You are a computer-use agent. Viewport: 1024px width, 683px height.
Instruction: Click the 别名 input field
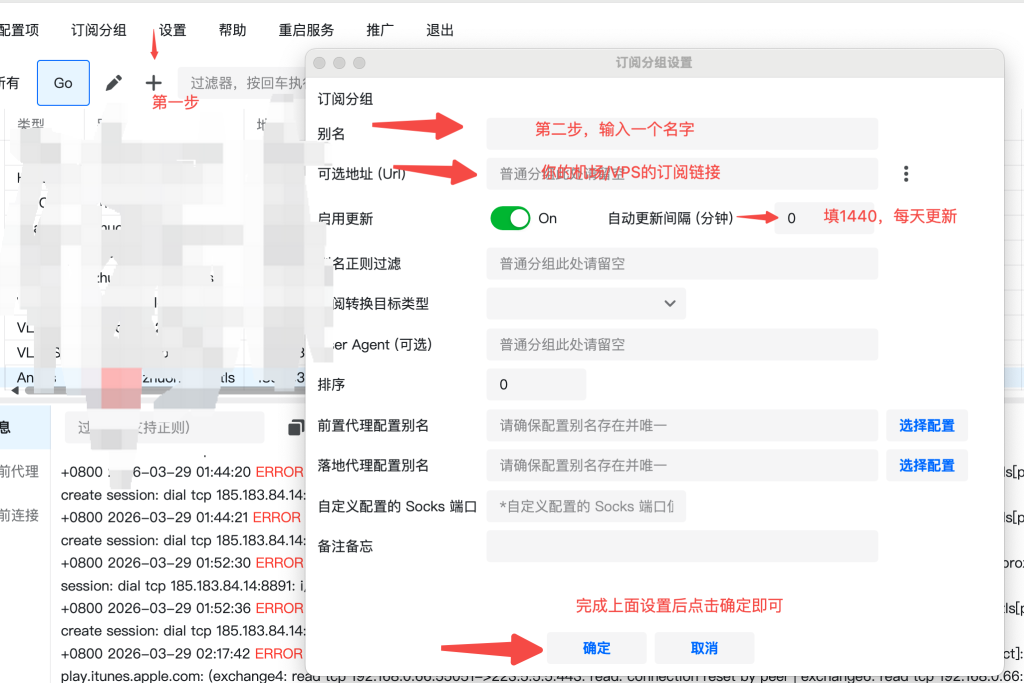pos(682,133)
